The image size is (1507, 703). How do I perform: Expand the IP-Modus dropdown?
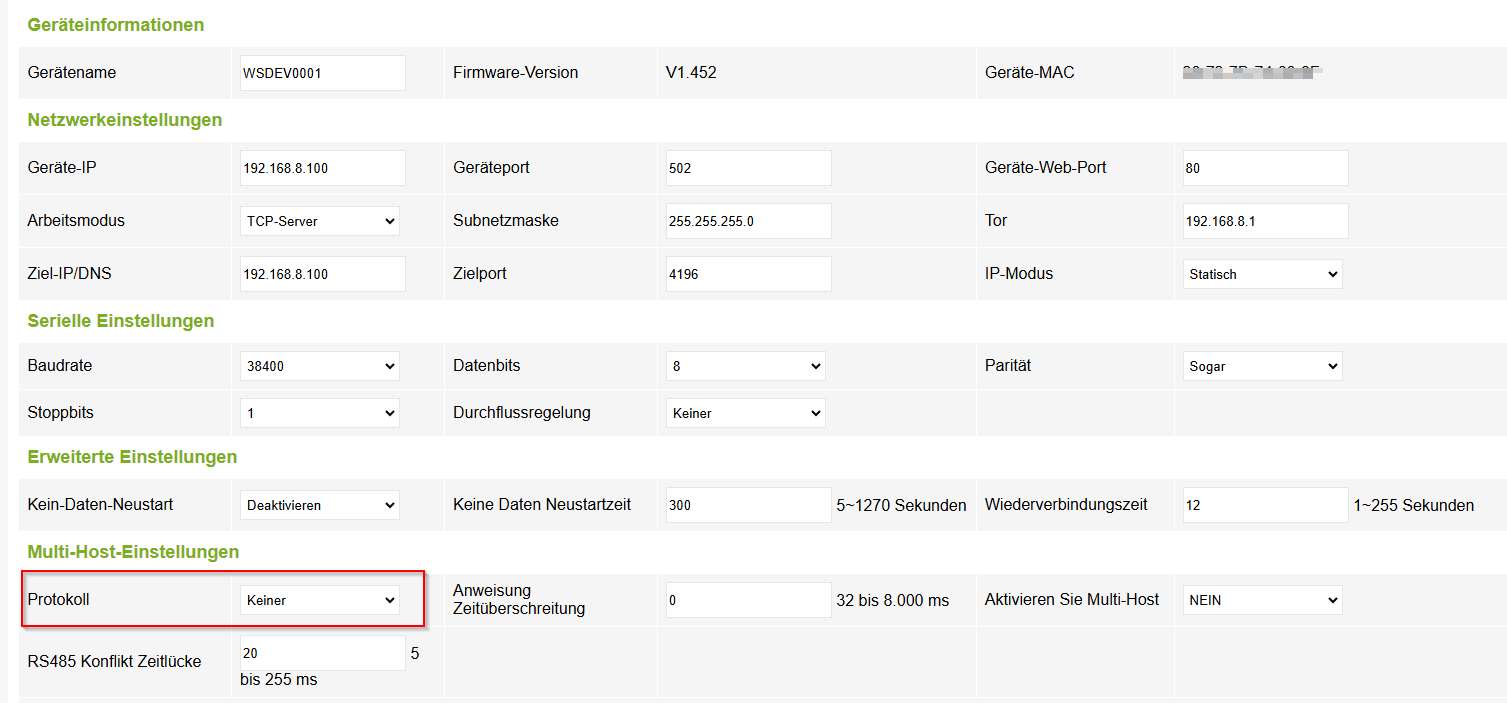click(x=1262, y=274)
